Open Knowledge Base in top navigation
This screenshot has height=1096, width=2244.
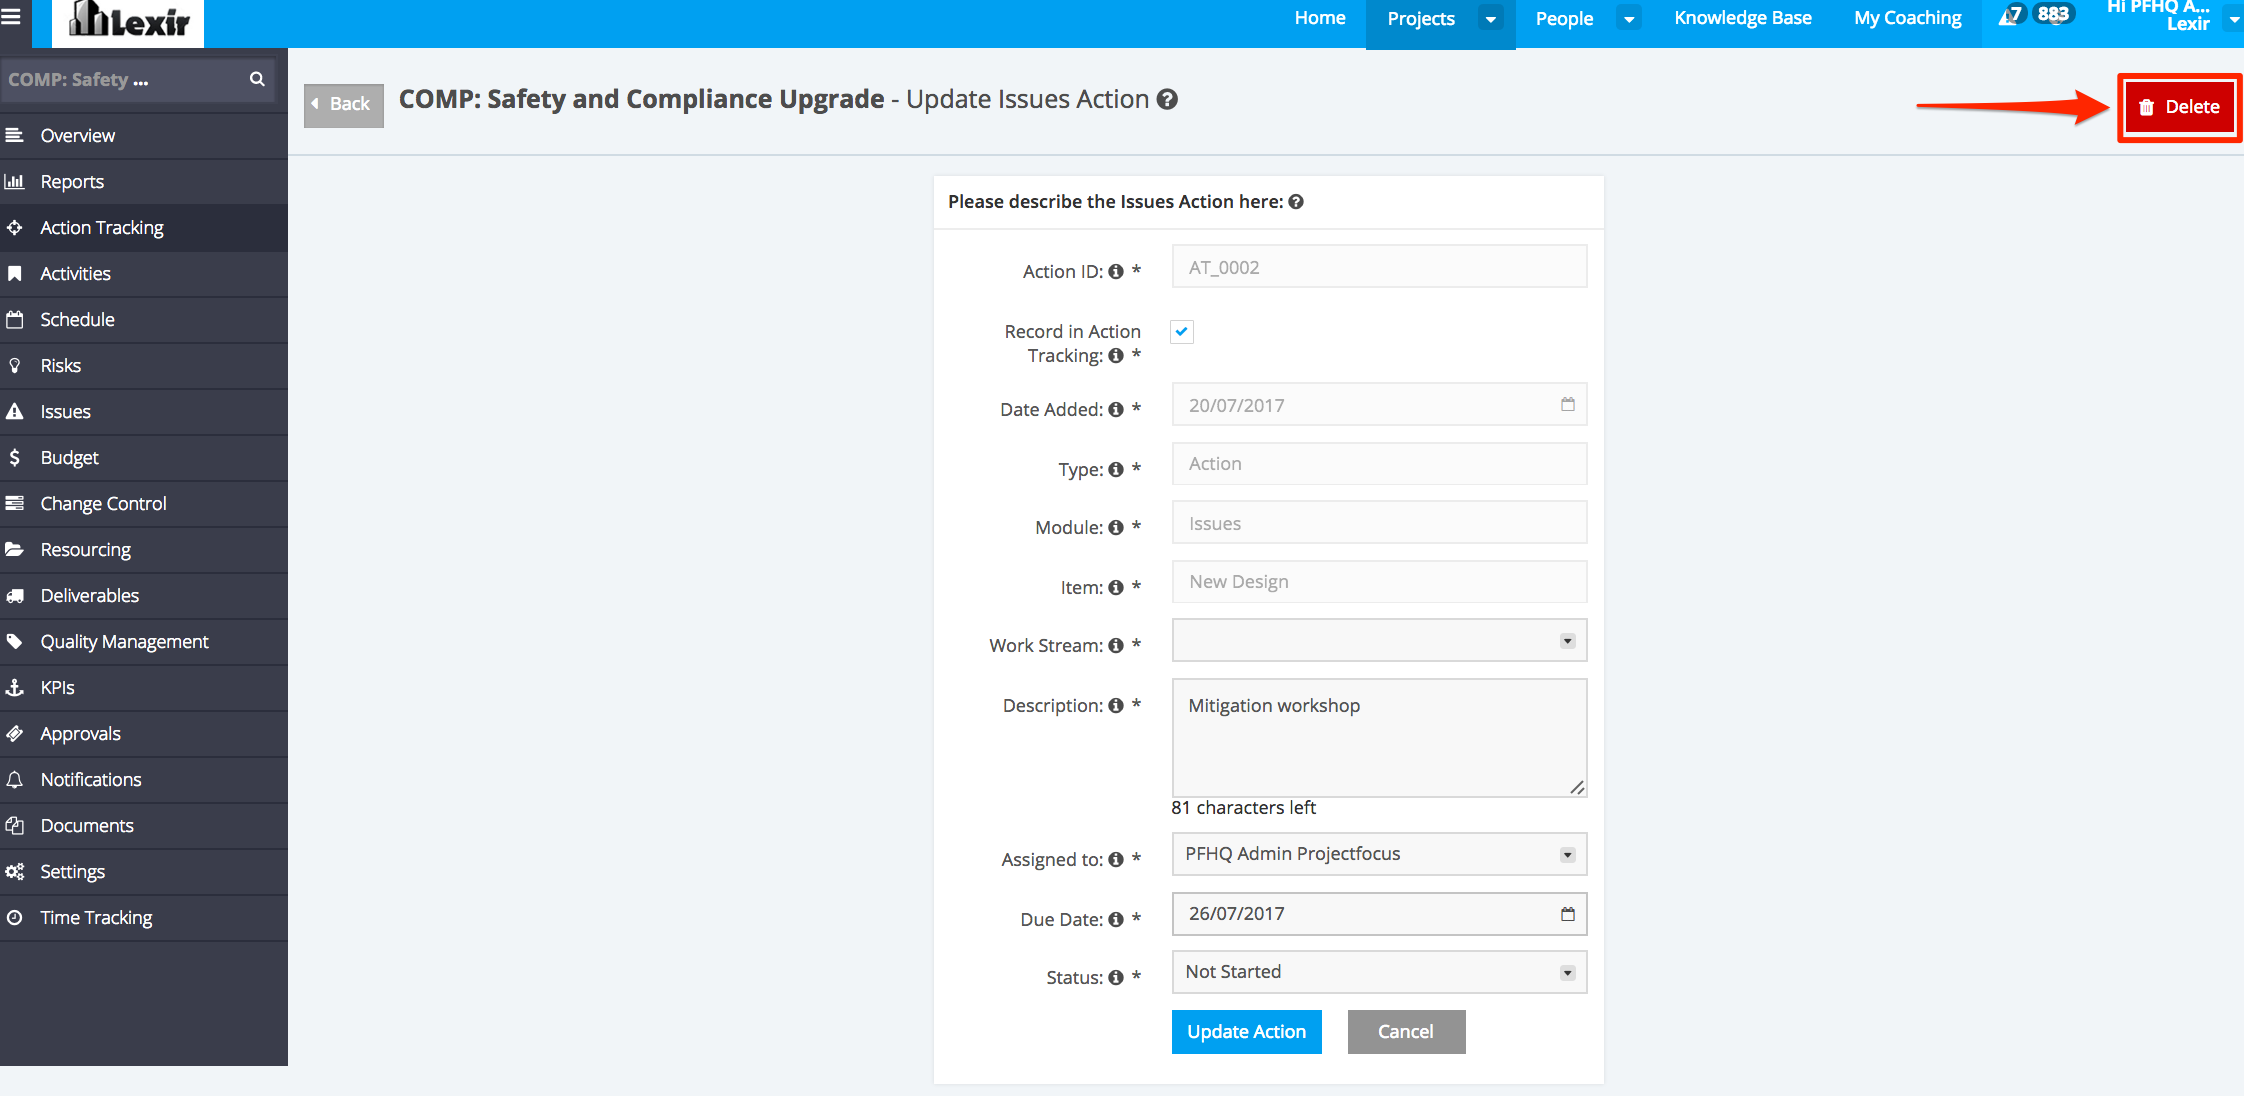point(1742,19)
